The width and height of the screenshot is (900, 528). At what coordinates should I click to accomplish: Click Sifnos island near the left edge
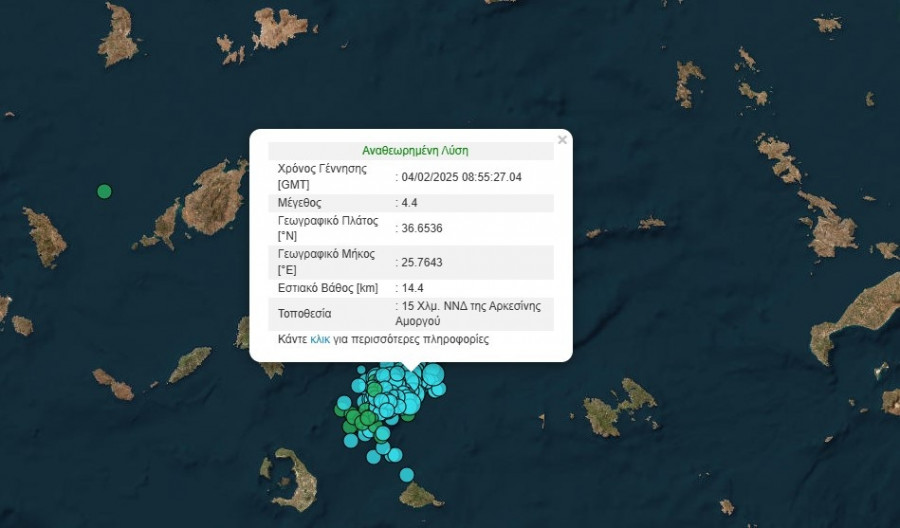click(x=44, y=237)
